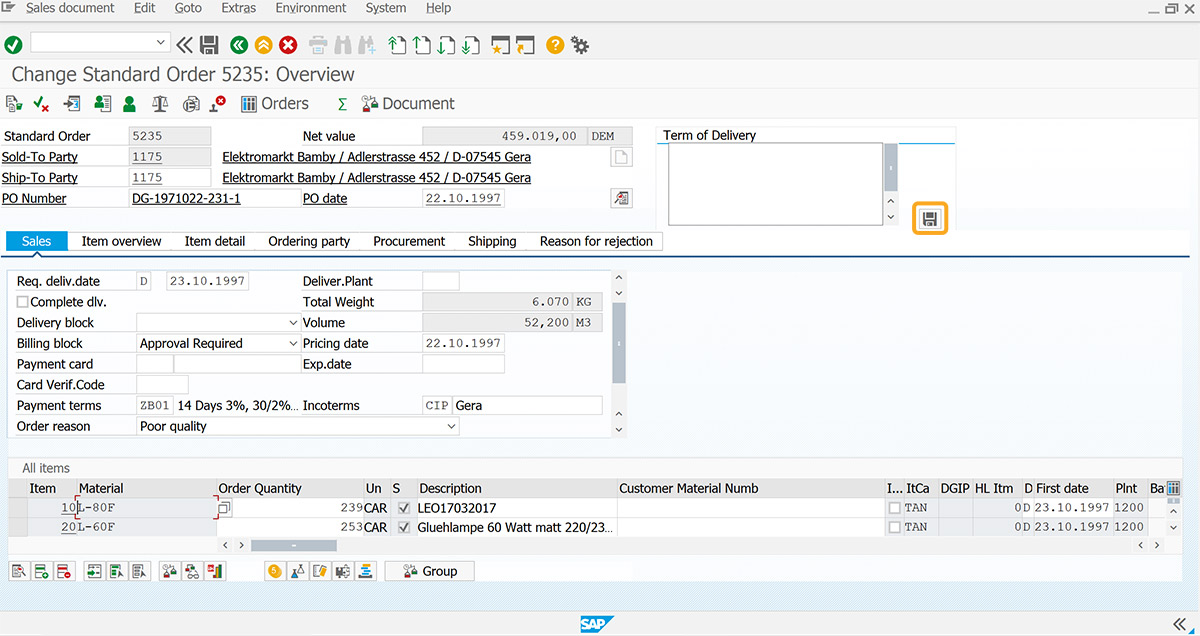The width and height of the screenshot is (1200, 636).
Task: Click the item details magnifier icon below the table
Action: point(18,571)
